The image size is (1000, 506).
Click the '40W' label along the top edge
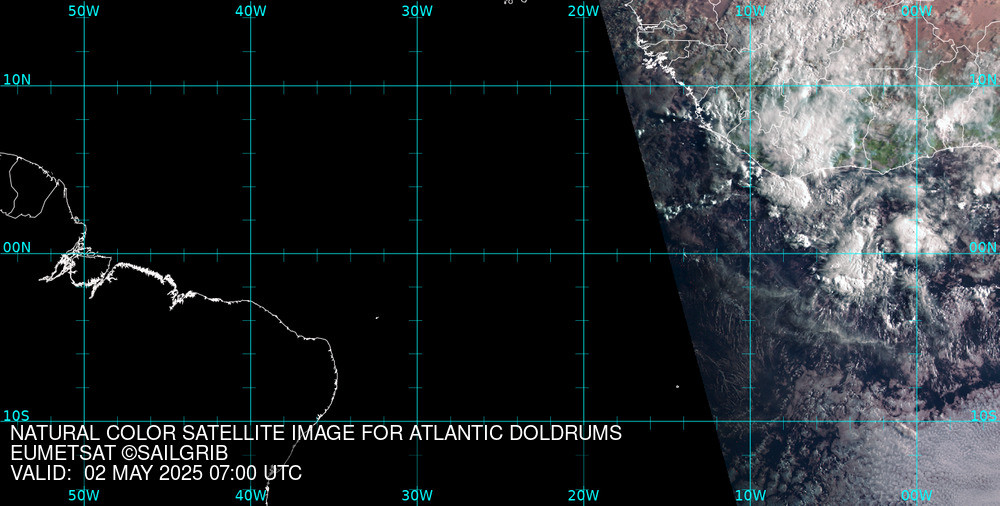click(251, 11)
